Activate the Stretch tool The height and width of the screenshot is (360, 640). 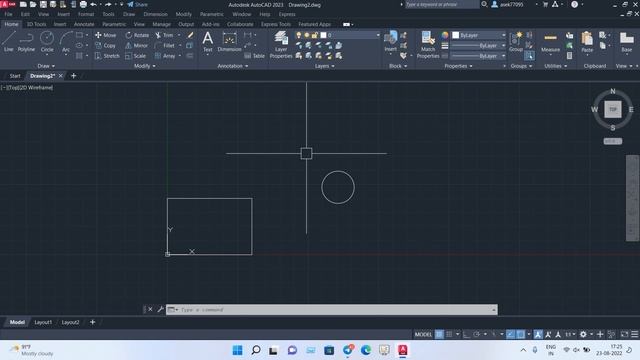(x=107, y=56)
